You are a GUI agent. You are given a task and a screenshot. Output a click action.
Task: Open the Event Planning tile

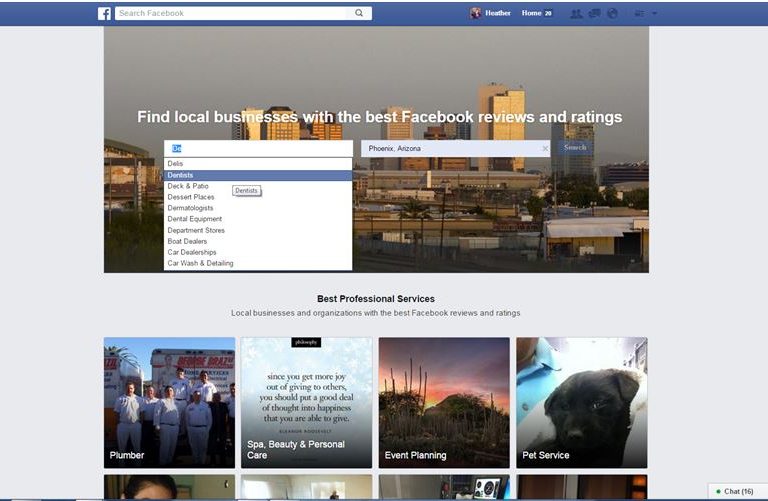[x=444, y=403]
